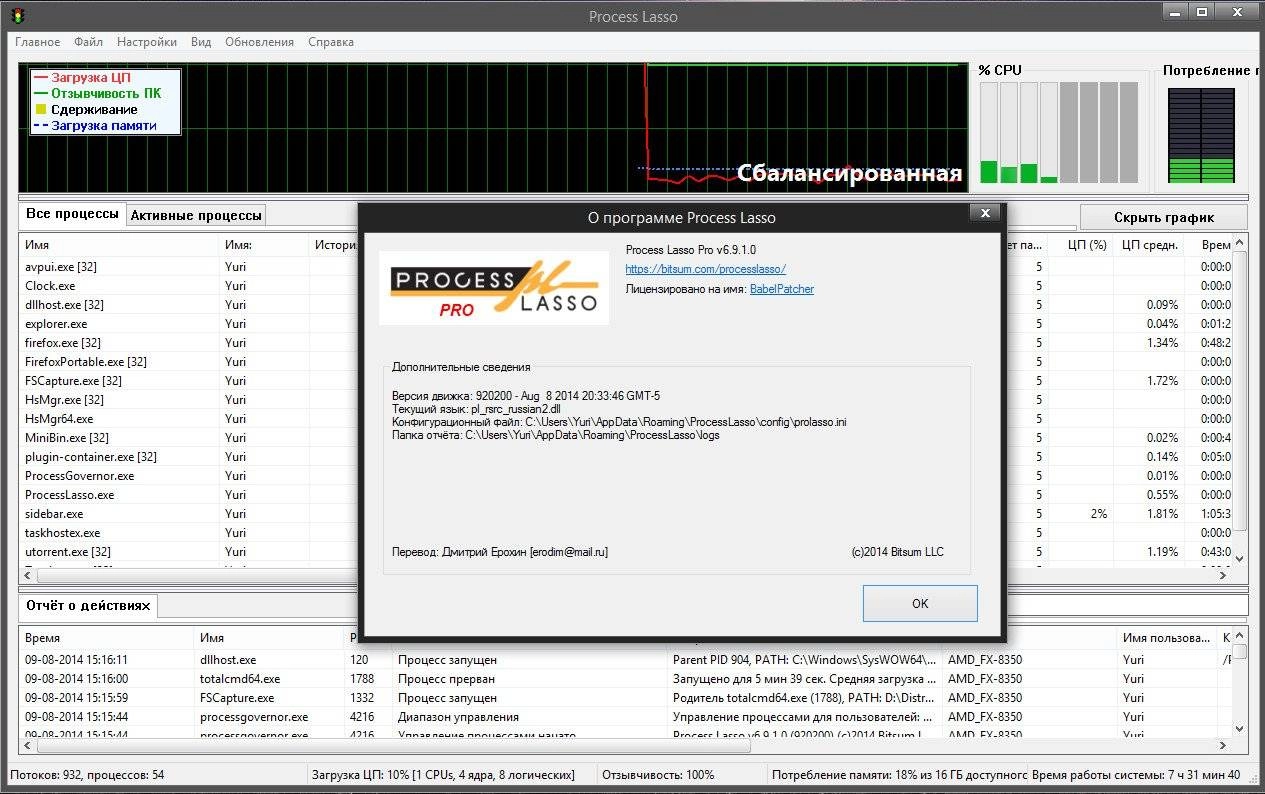
Task: Click status bar Загрузка ЦП: 10% entry
Action: point(443,775)
